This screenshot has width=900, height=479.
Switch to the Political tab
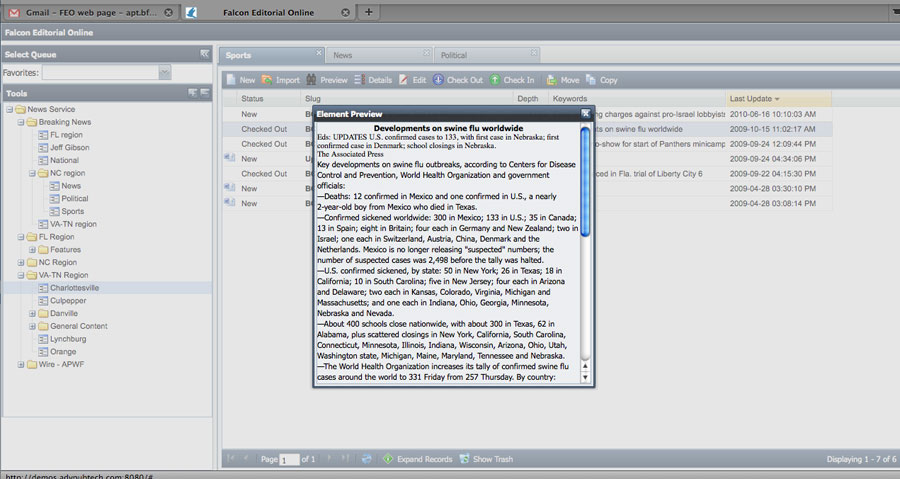[x=453, y=56]
